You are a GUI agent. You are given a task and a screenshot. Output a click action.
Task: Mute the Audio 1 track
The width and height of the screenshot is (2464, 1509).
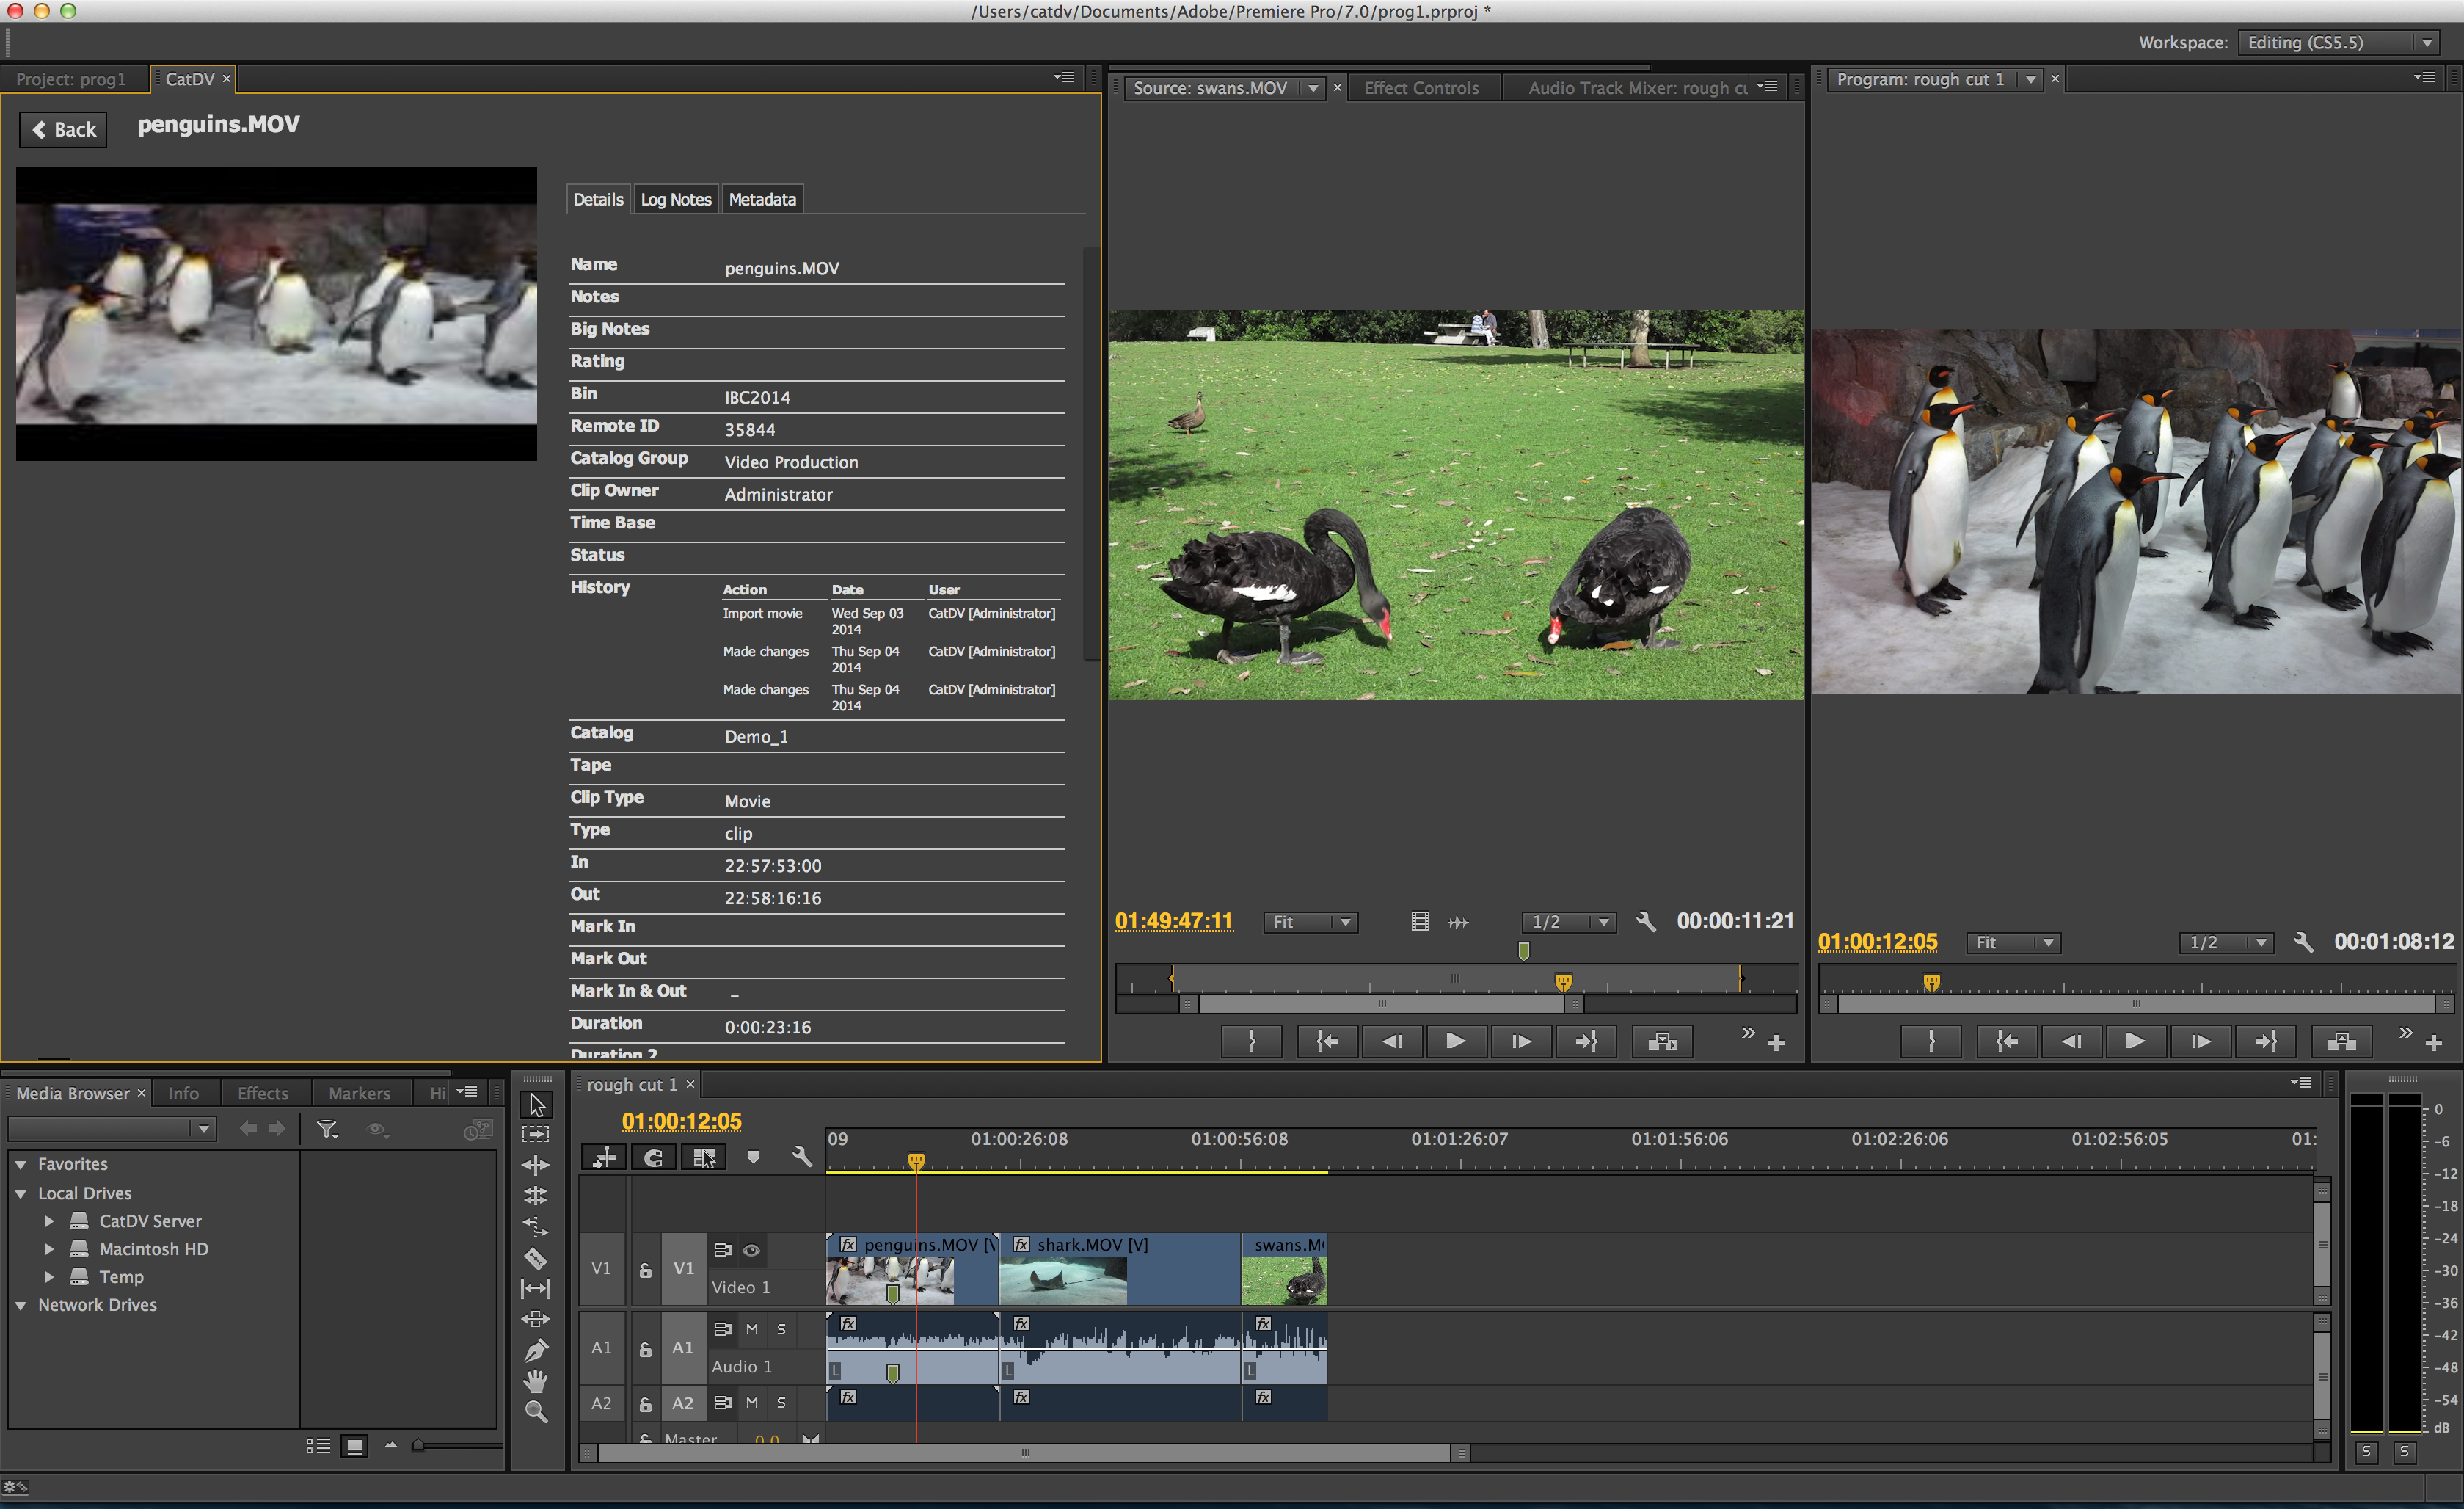(x=752, y=1329)
